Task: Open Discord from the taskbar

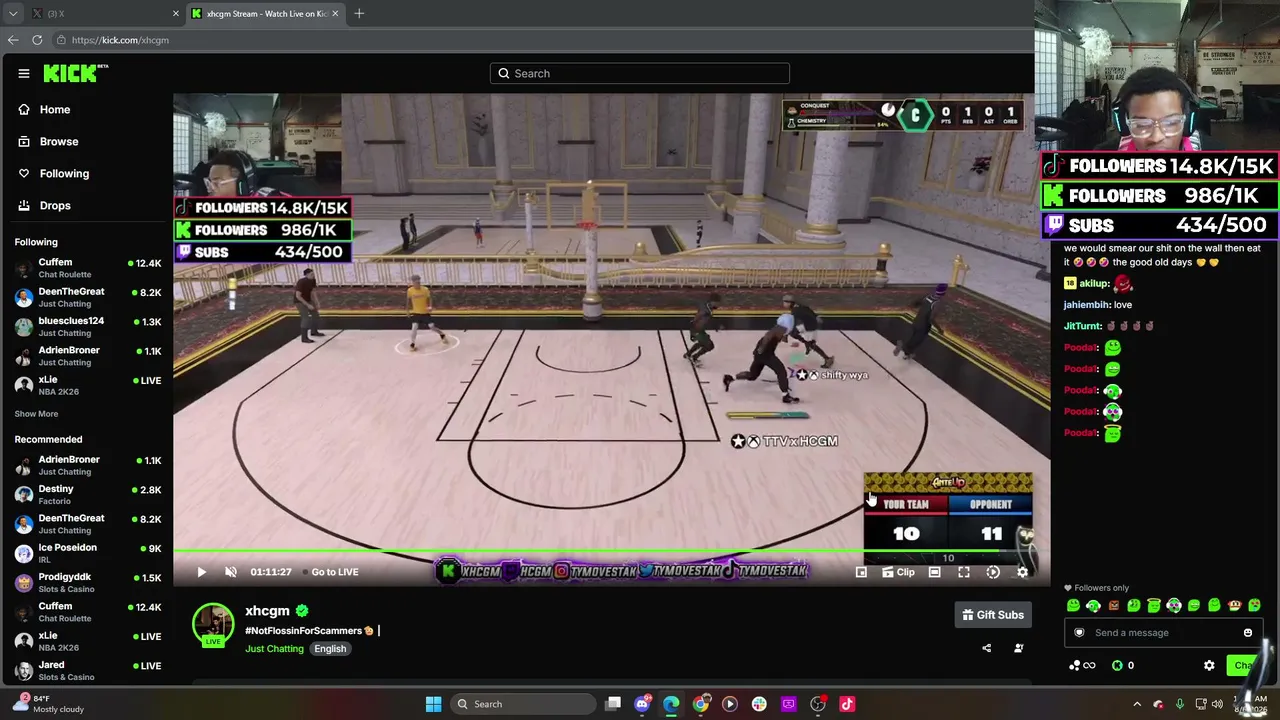Action: [642, 704]
